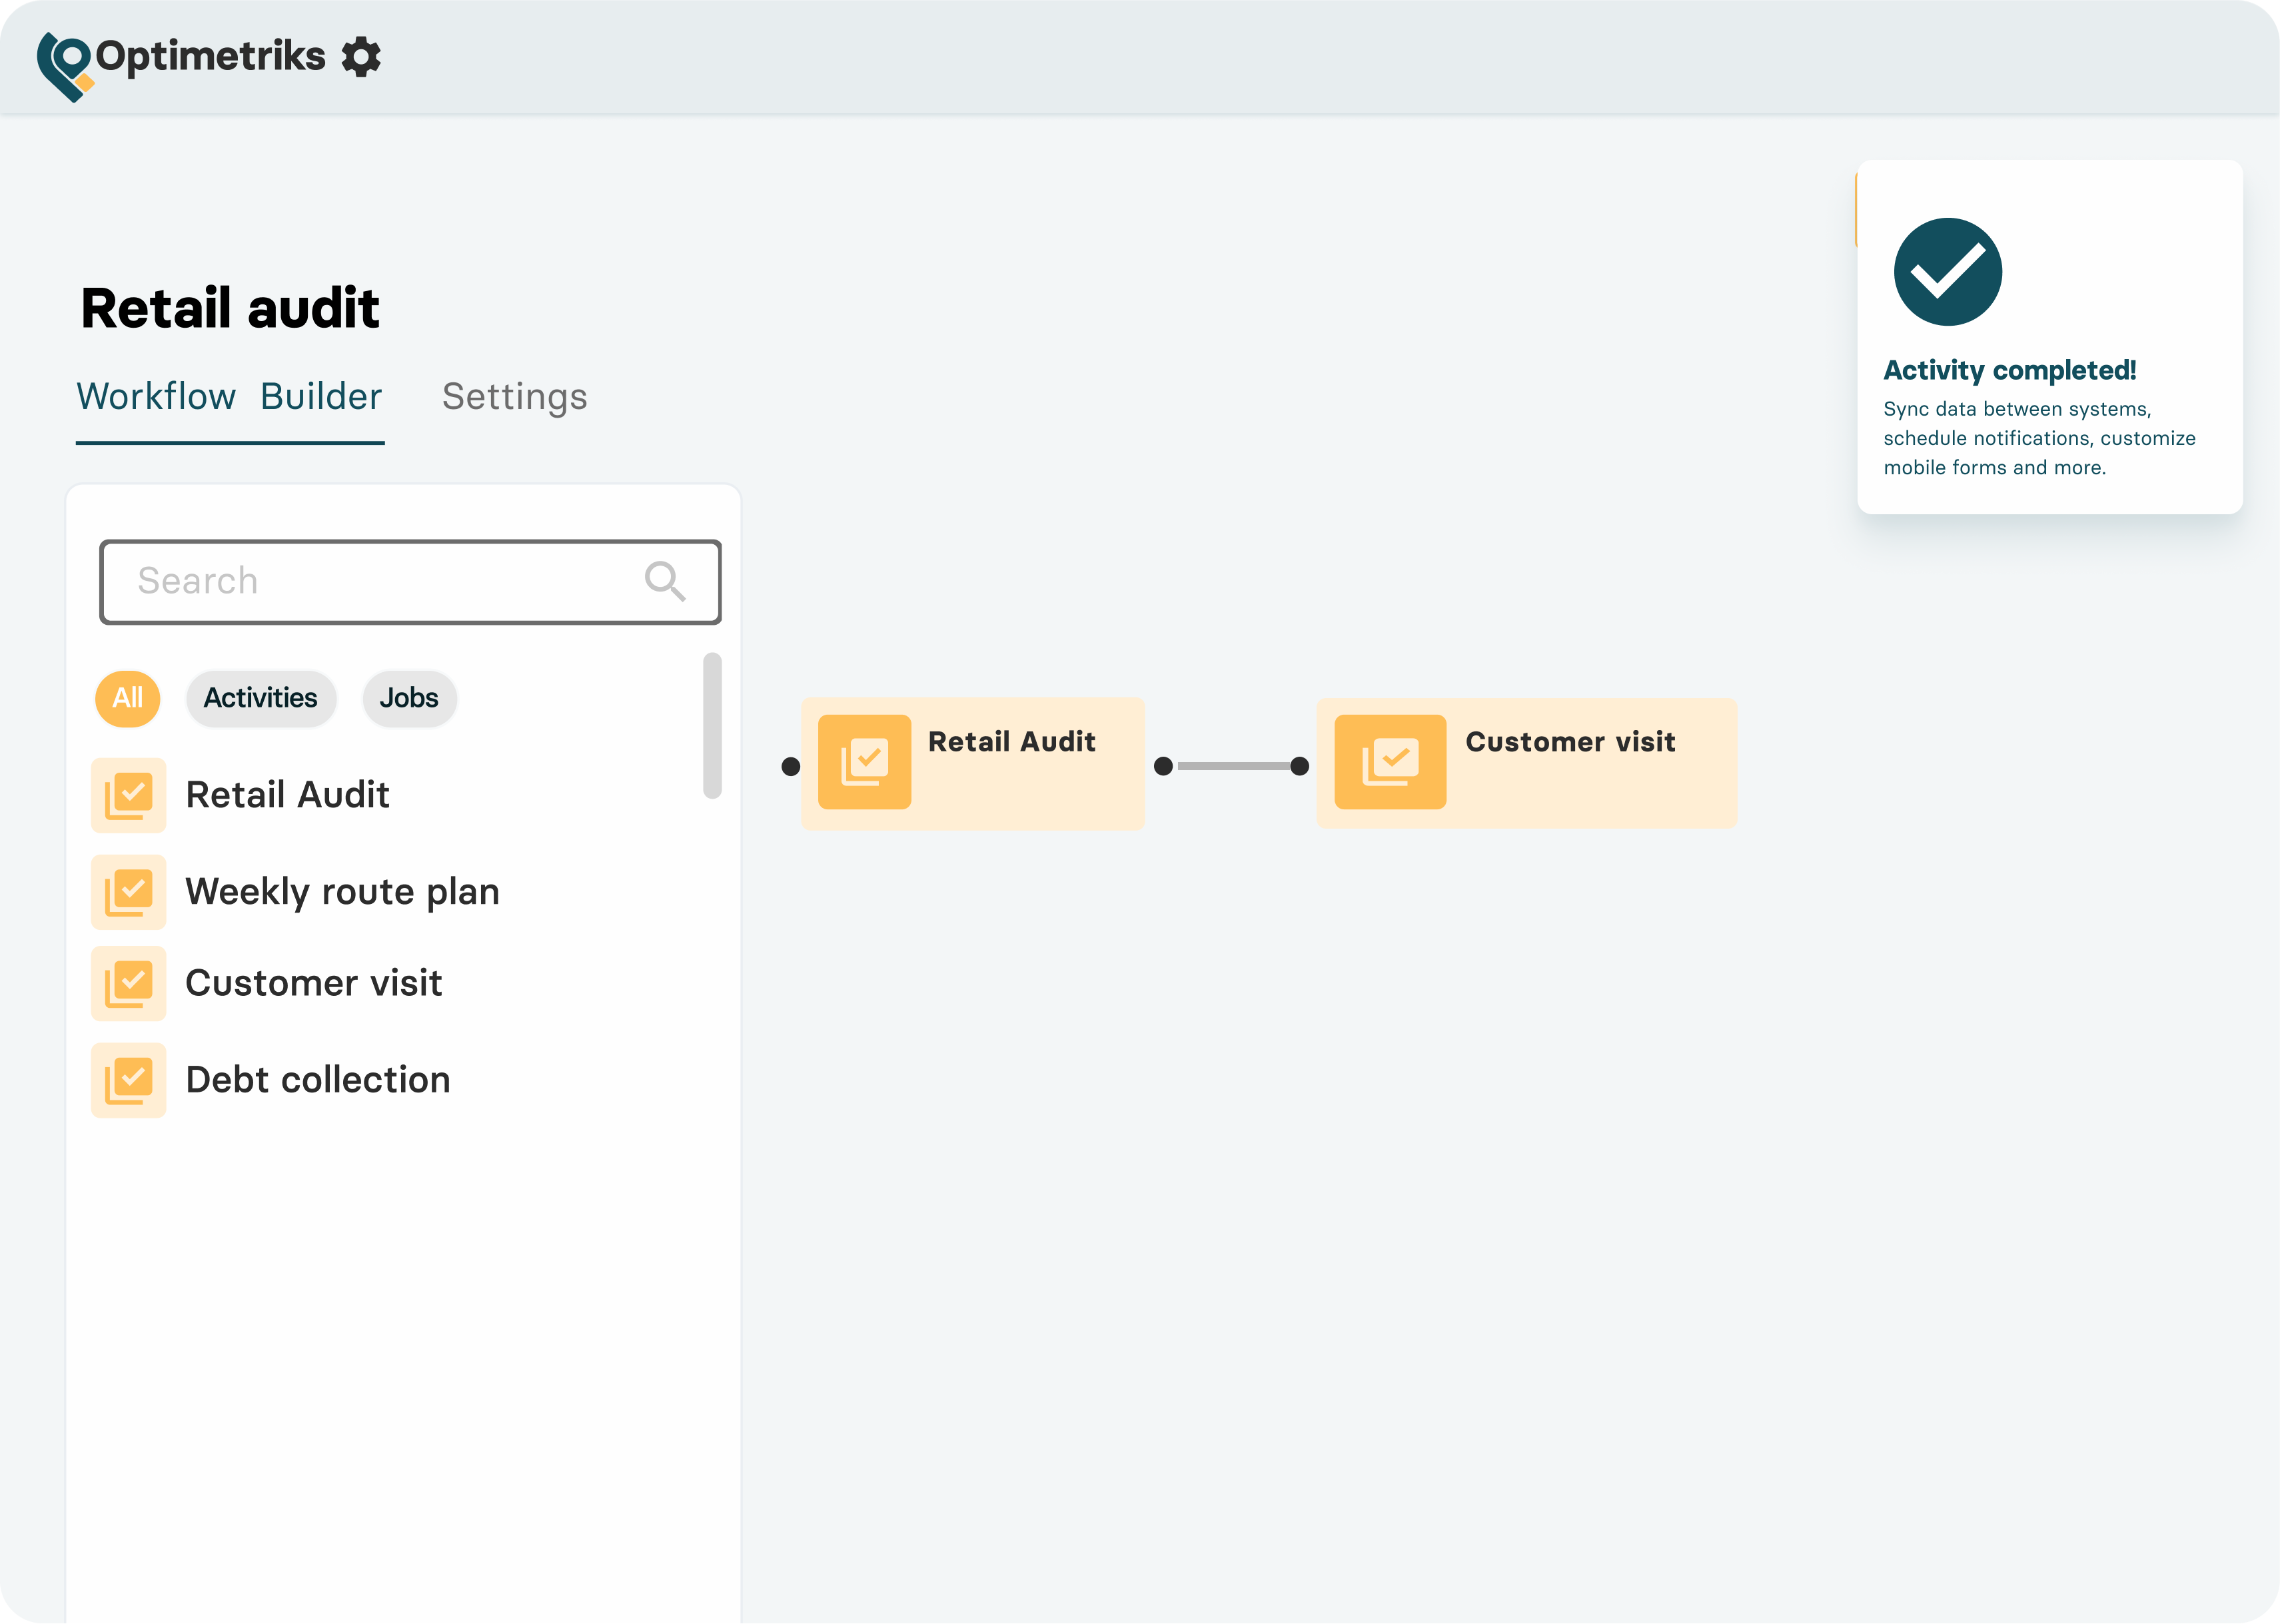Click the Retail Audit list item icon

129,795
